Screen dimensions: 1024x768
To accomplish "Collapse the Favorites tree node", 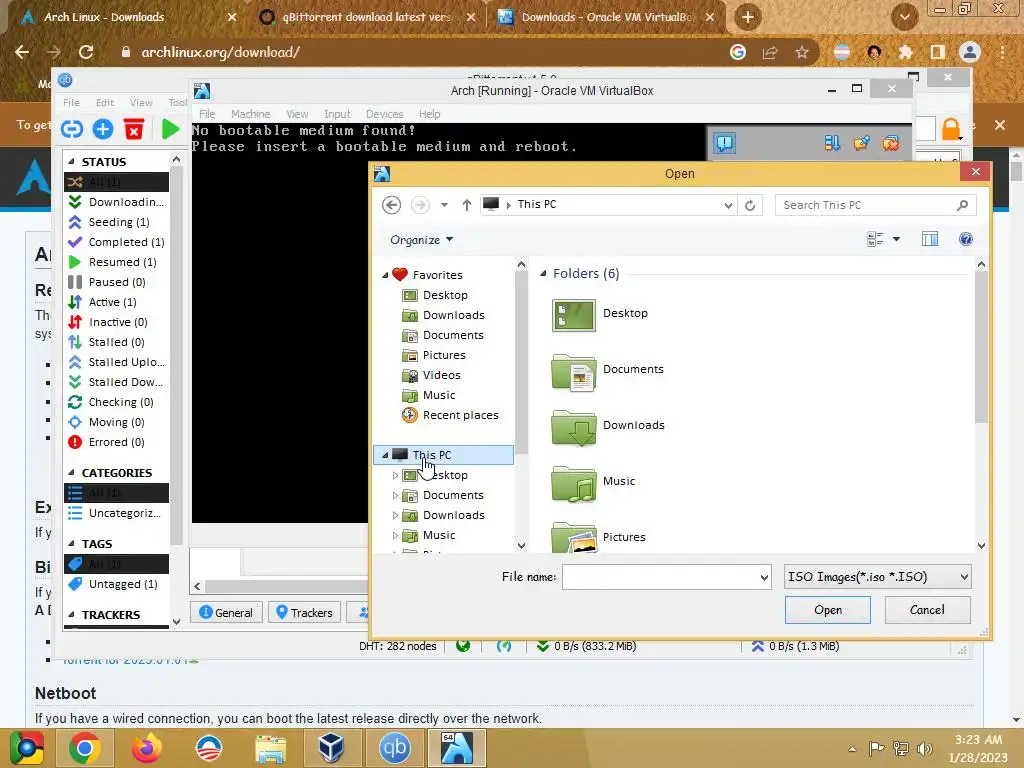I will click(x=385, y=276).
